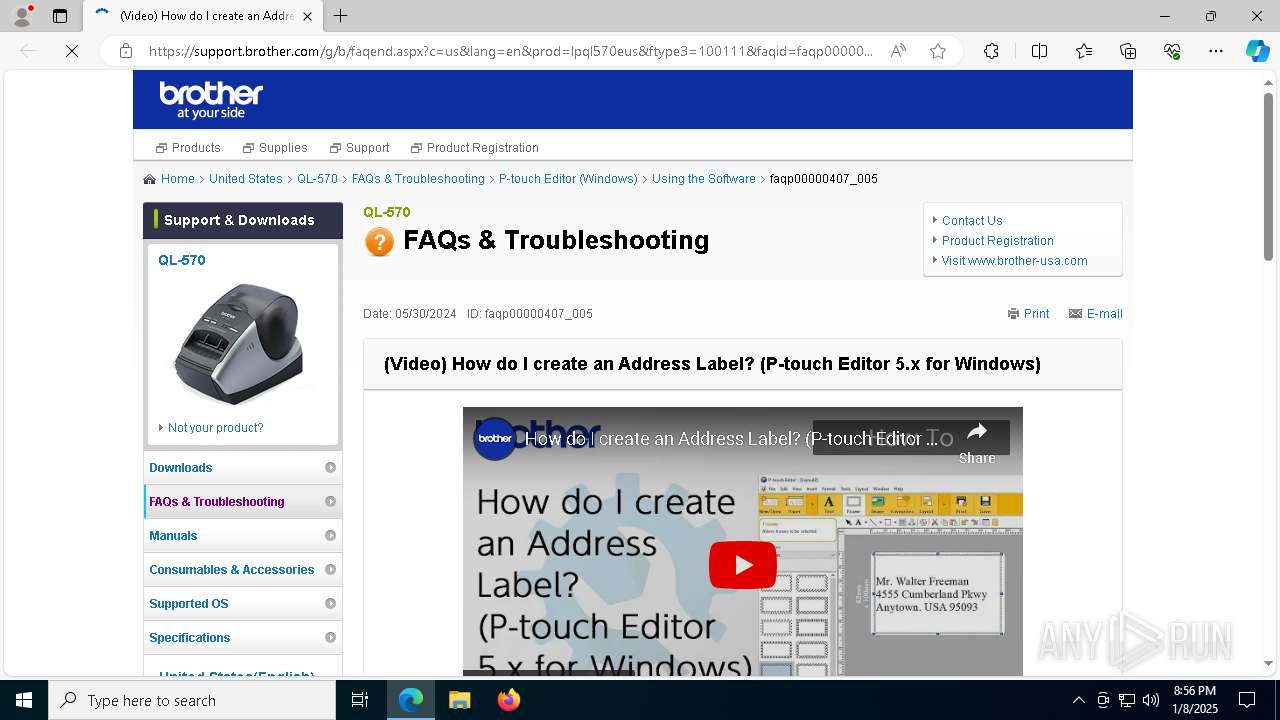Open the taskbar clock and calendar

coord(1195,700)
